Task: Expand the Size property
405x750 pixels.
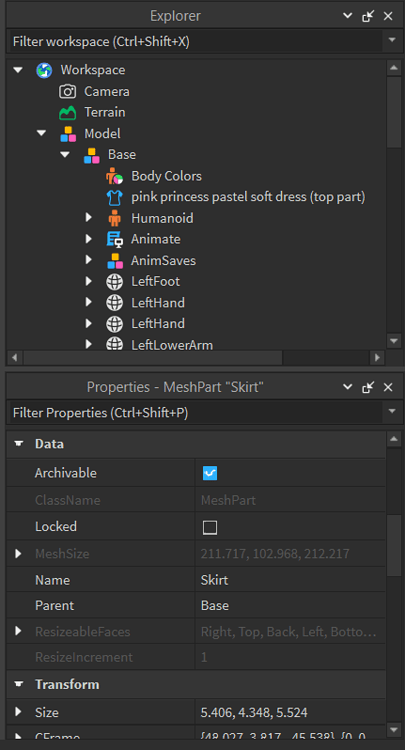Action: pos(18,712)
